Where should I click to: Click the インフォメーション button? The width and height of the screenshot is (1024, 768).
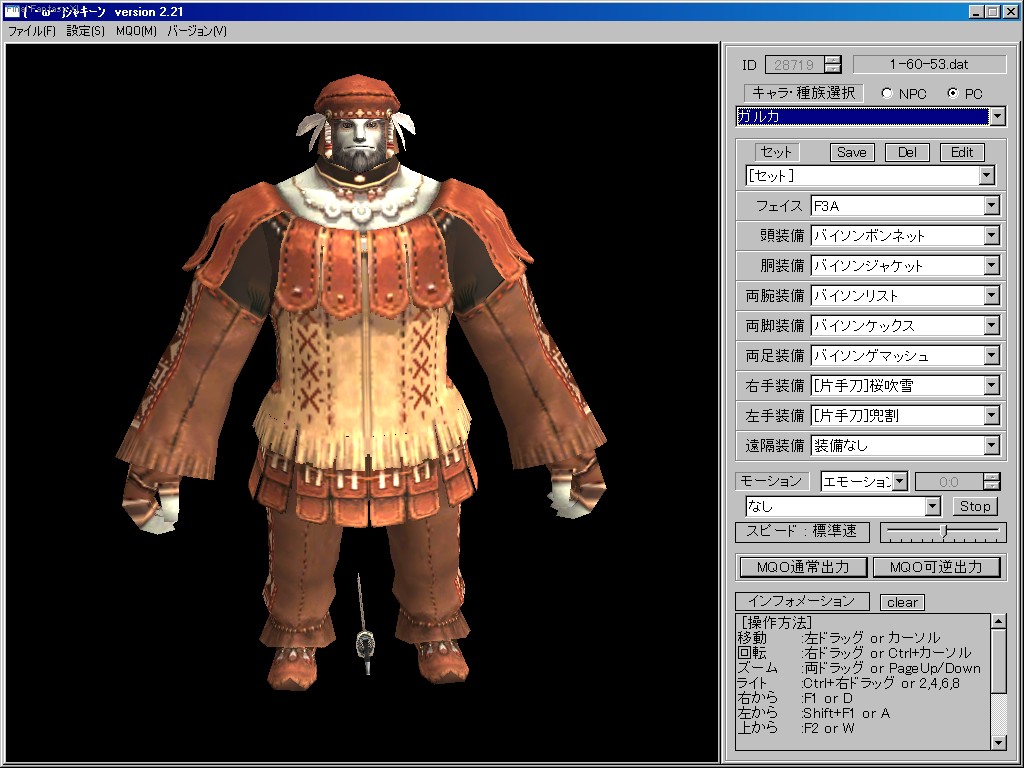coord(802,601)
